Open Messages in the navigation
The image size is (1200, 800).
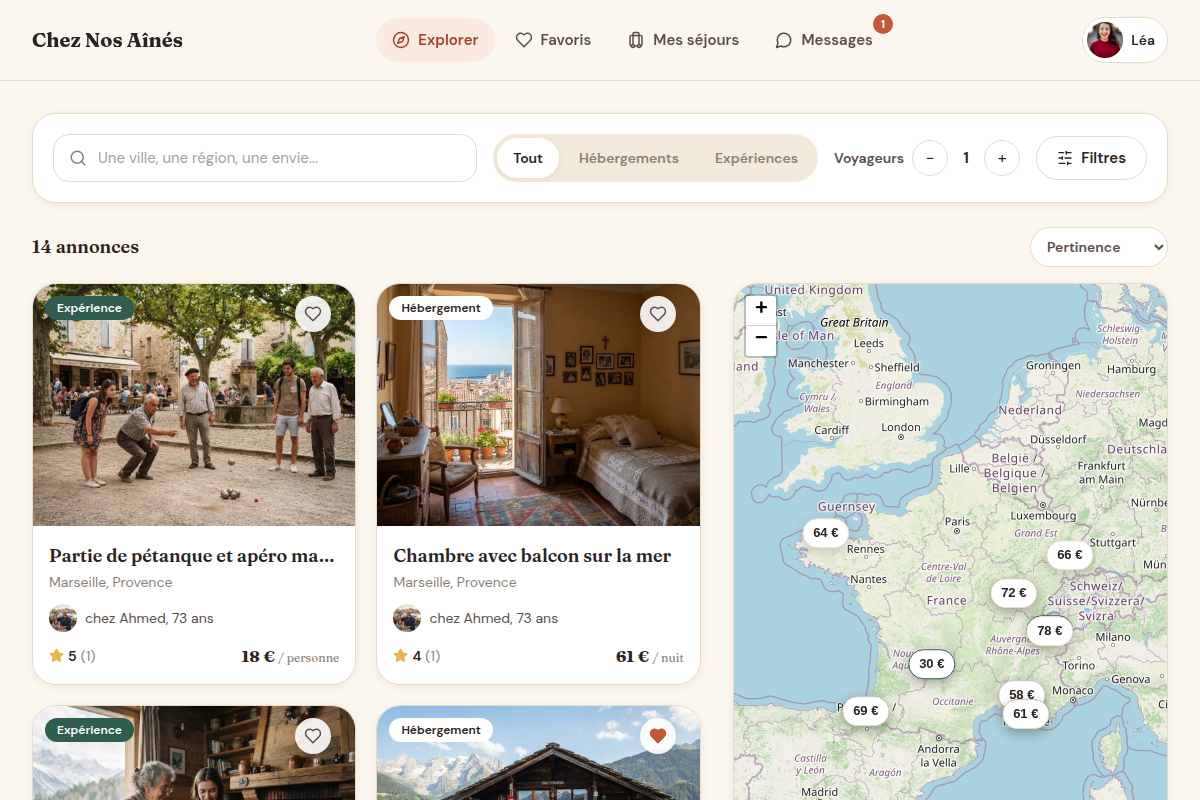[x=824, y=40]
